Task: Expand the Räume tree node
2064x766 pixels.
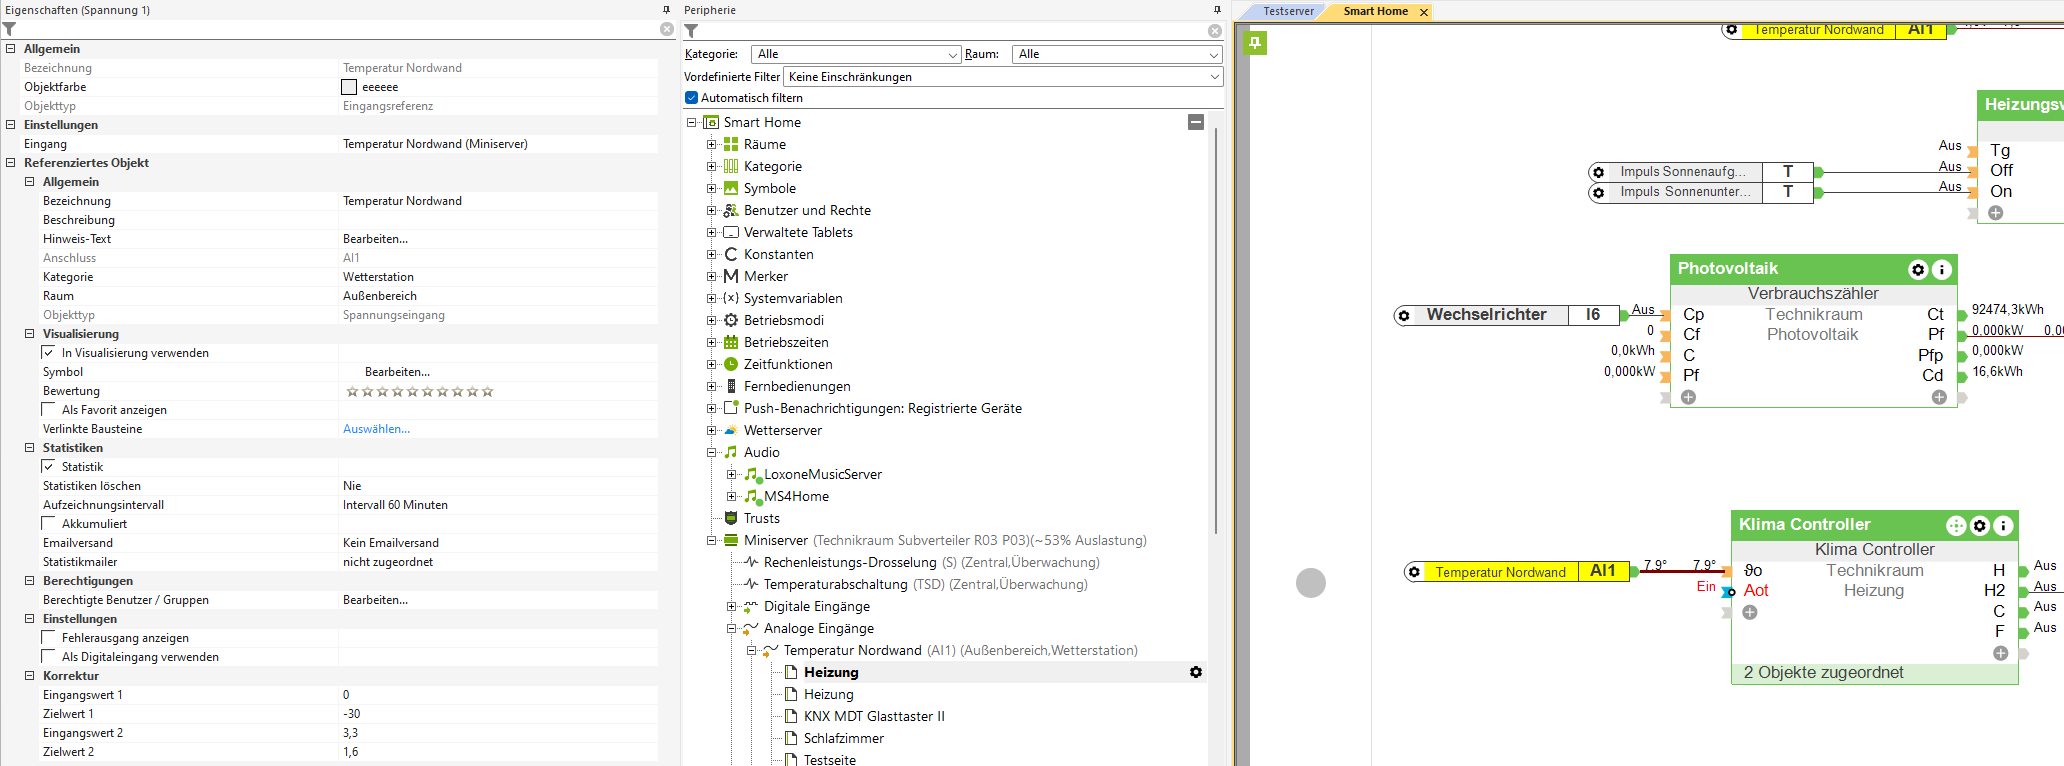Action: pyautogui.click(x=711, y=144)
